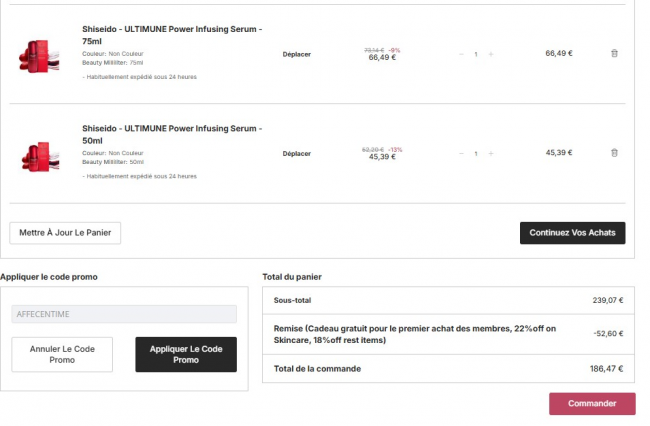Remove the 50ml serum using trash icon
This screenshot has height=426, width=650.
coord(614,153)
